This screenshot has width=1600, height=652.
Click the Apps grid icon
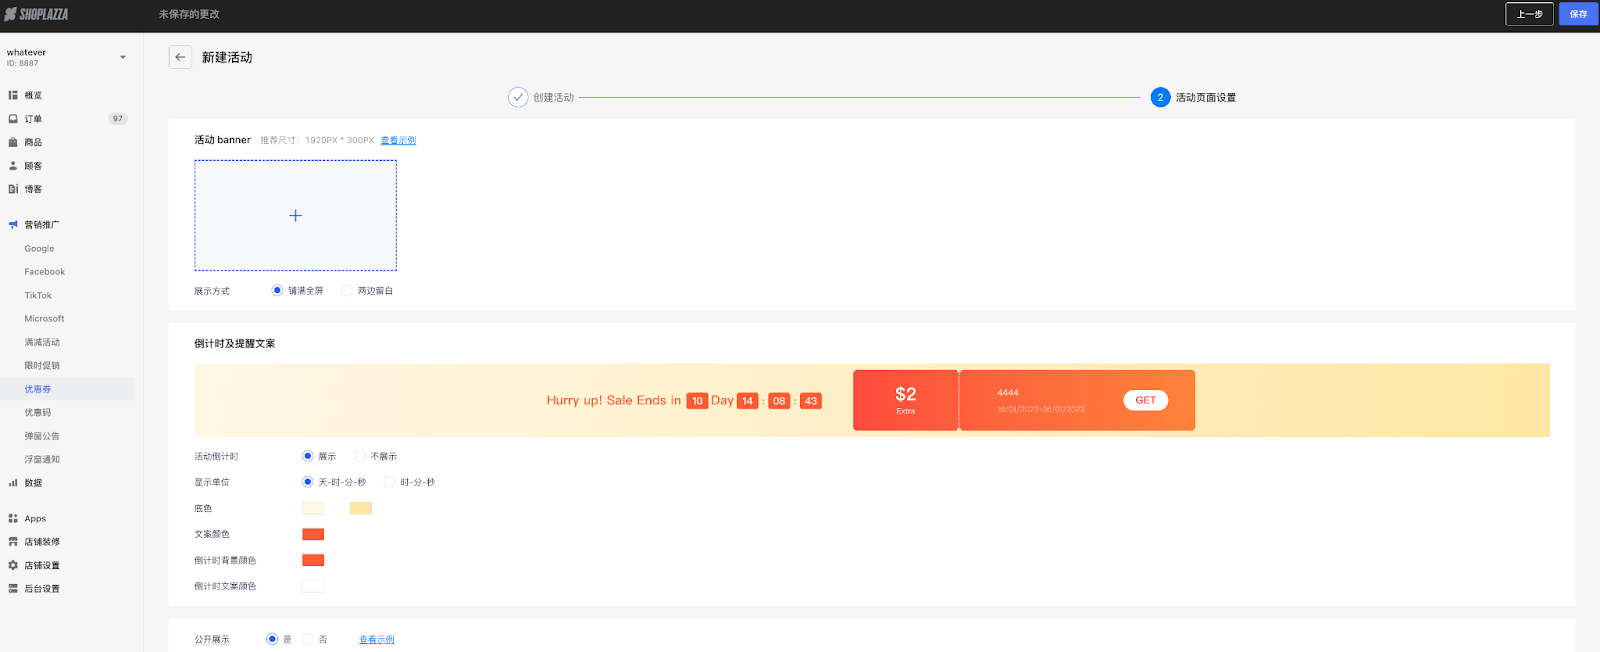tap(13, 518)
